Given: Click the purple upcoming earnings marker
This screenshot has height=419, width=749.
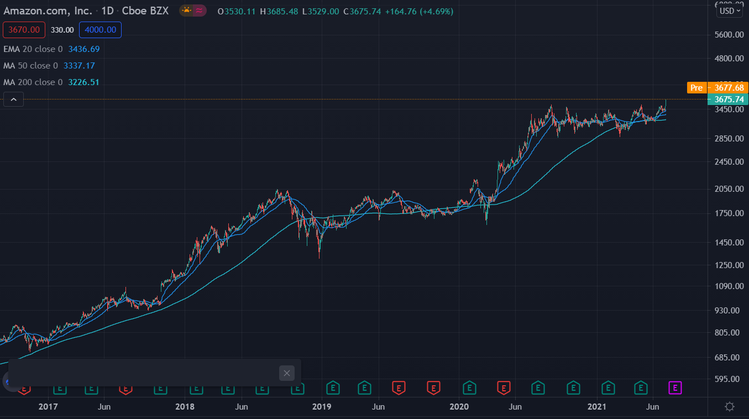Looking at the screenshot, I should [x=675, y=387].
